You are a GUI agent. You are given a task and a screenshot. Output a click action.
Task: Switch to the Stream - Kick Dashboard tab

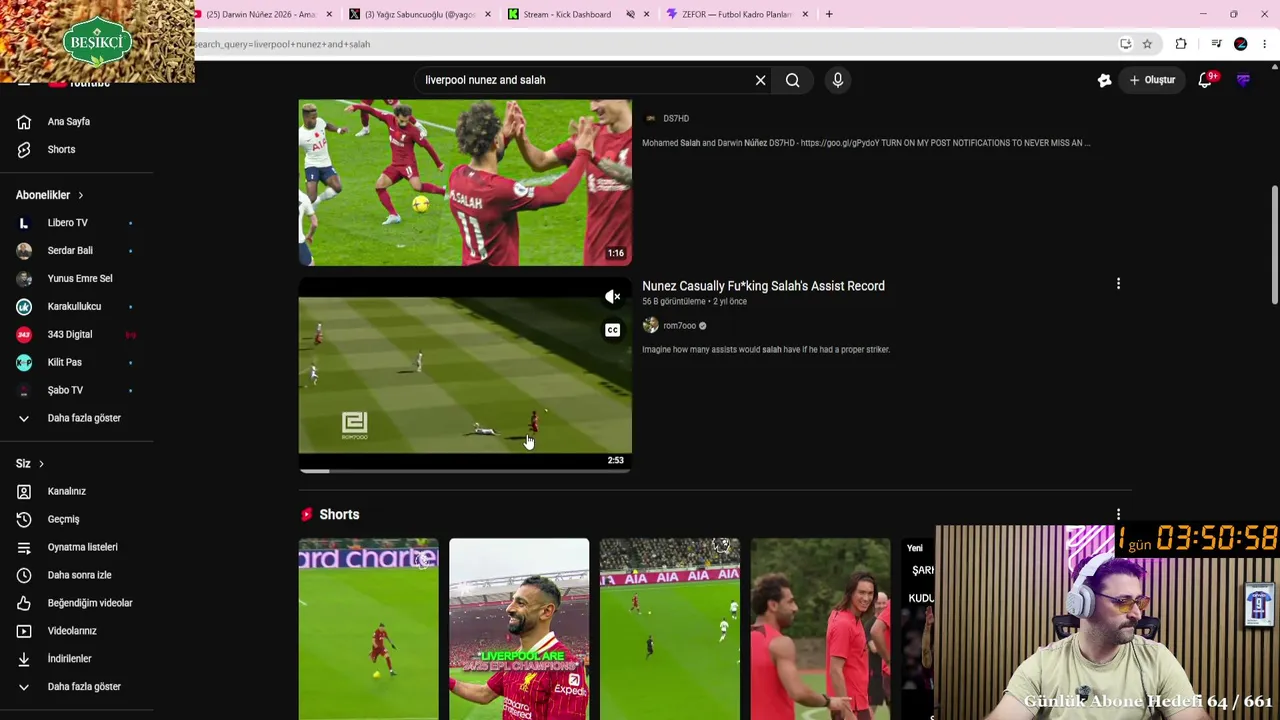coord(578,14)
